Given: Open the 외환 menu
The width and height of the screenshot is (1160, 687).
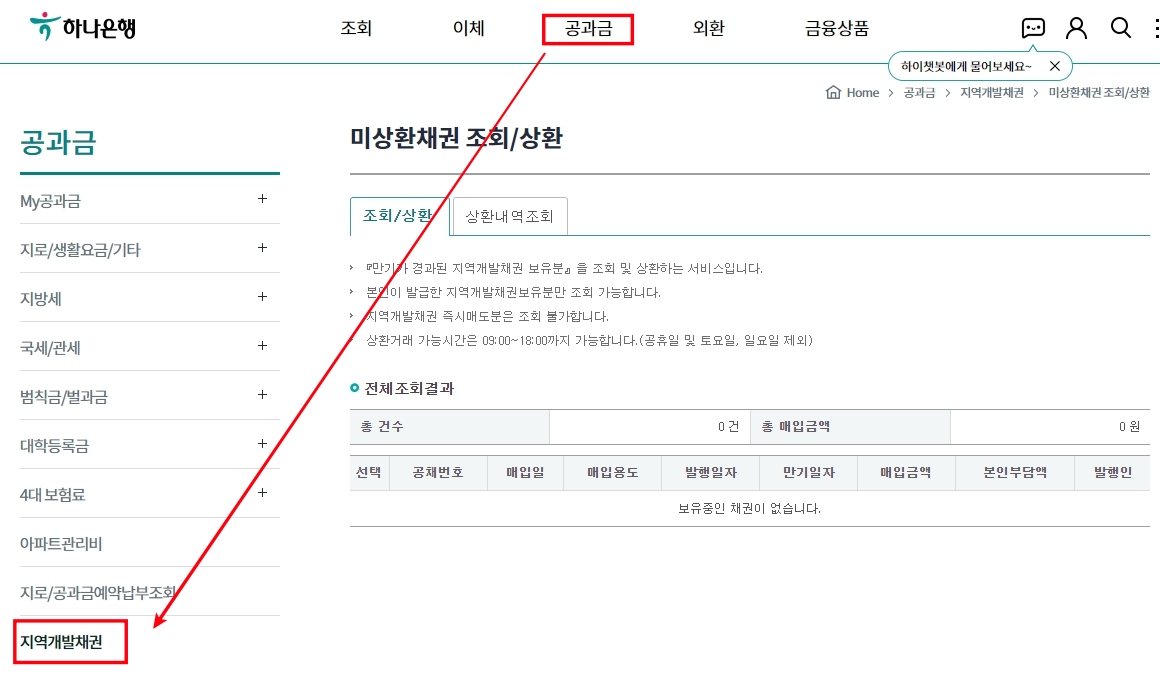Looking at the screenshot, I should tap(708, 29).
